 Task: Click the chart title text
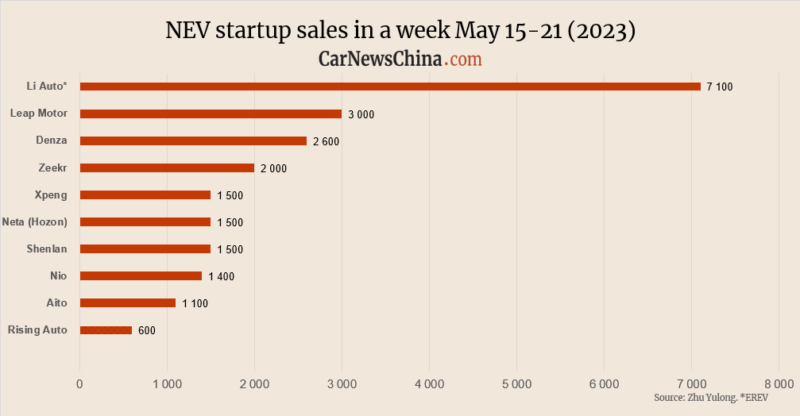point(401,31)
